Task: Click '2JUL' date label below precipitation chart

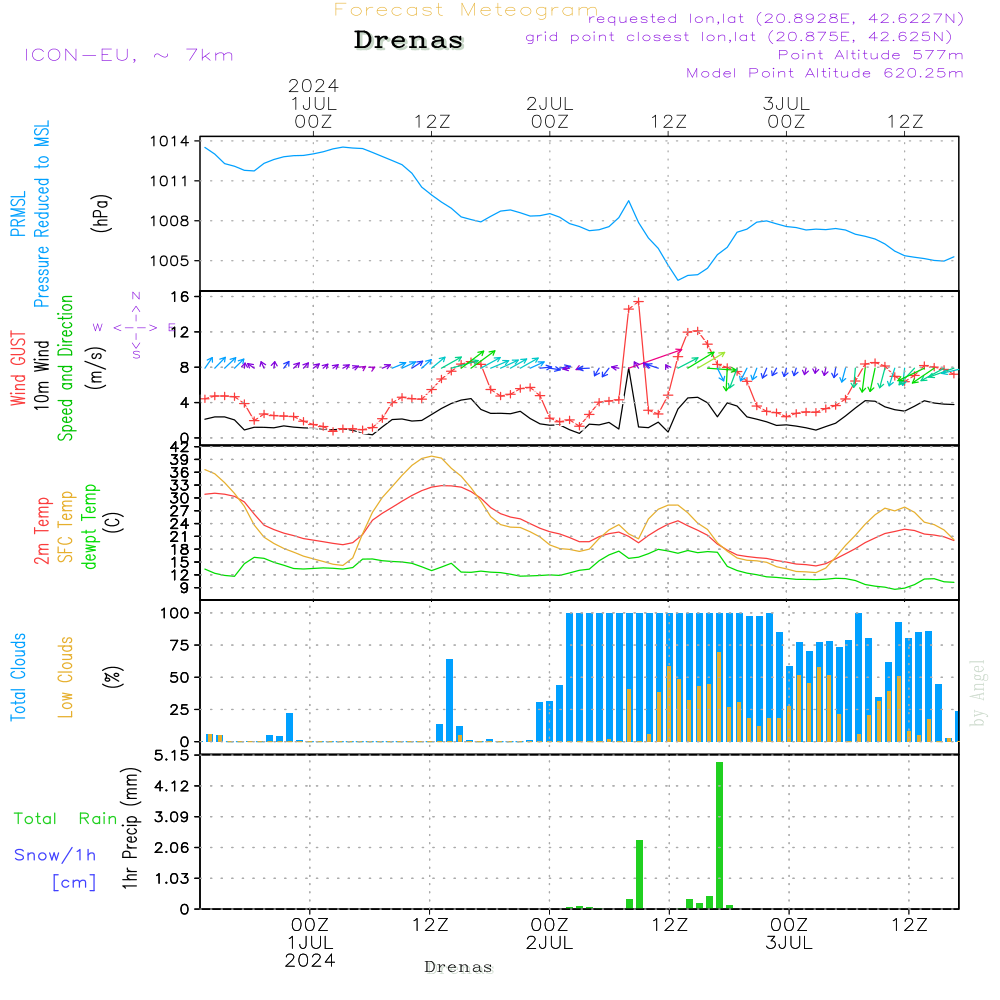Action: [549, 943]
